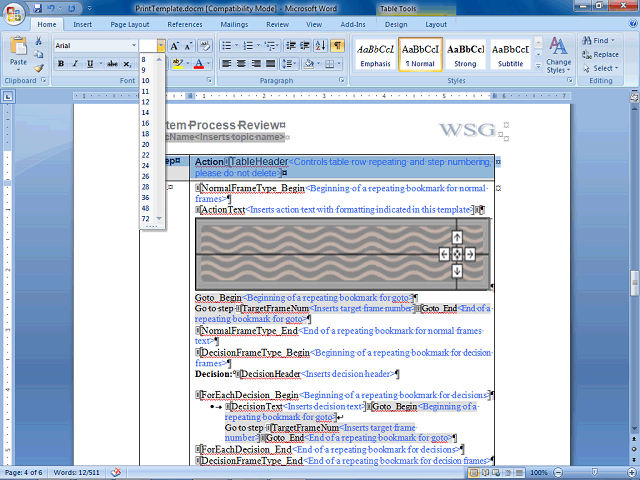The width and height of the screenshot is (640, 480).
Task: Open Paragraph dialog launcher
Action: click(x=342, y=80)
